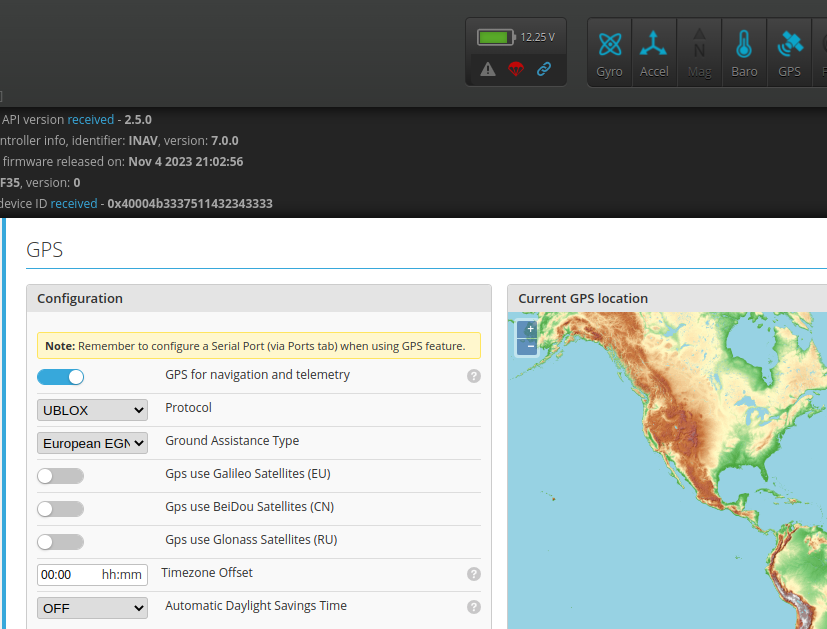Select the Configuration panel header

[x=78, y=298]
